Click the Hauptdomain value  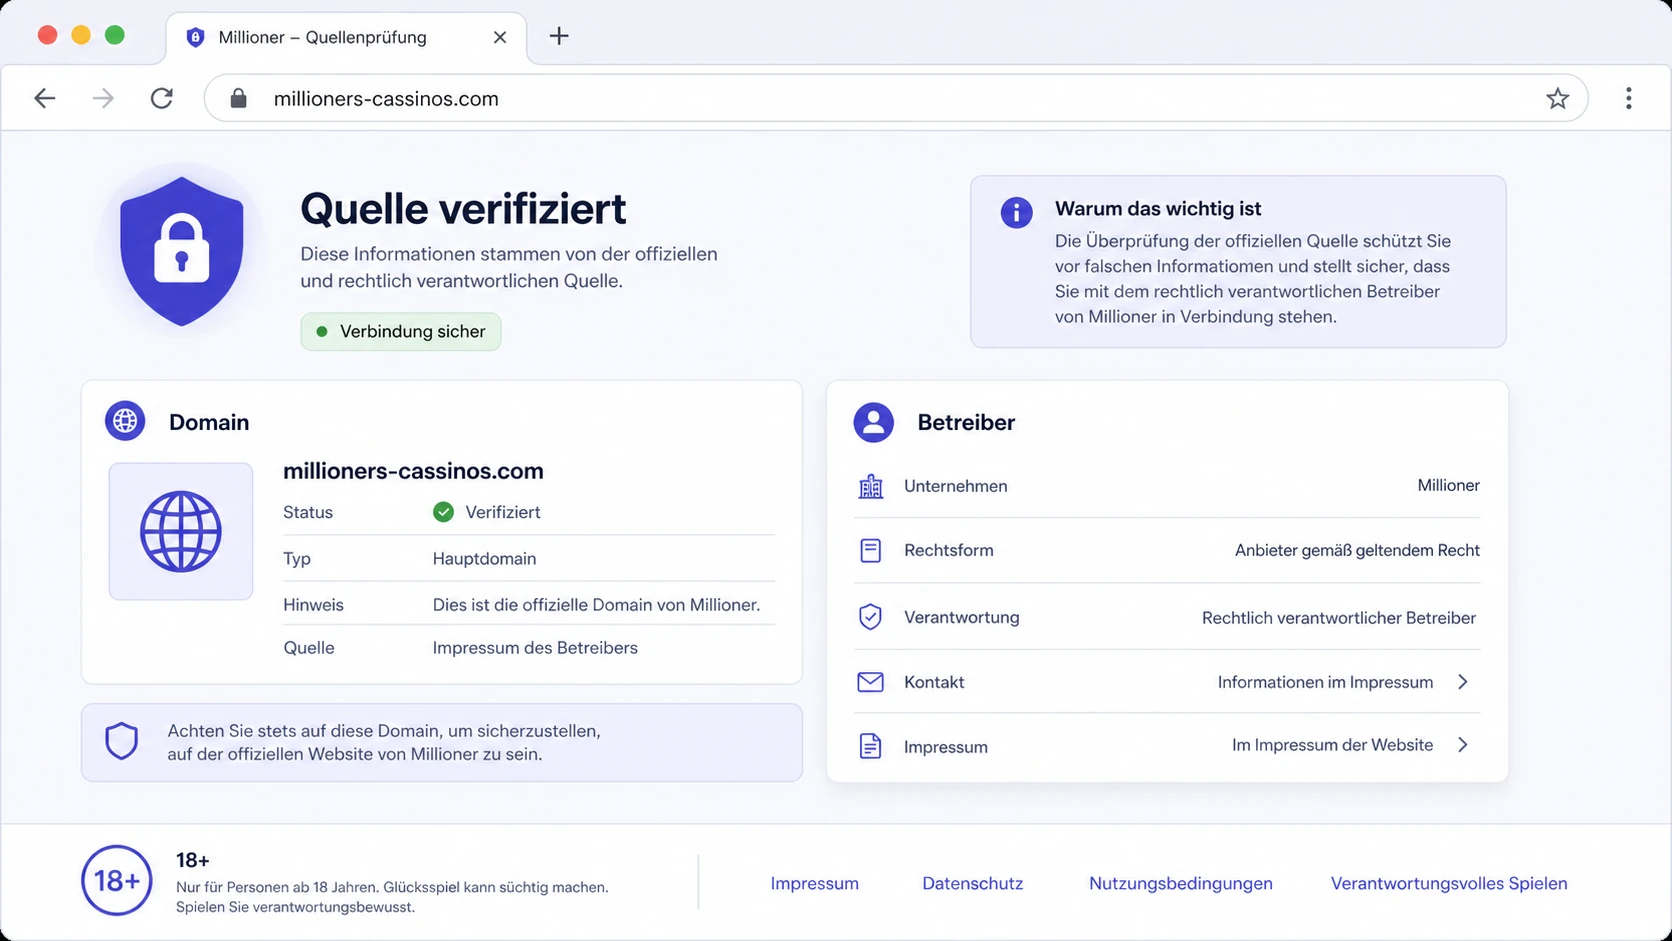(x=484, y=558)
